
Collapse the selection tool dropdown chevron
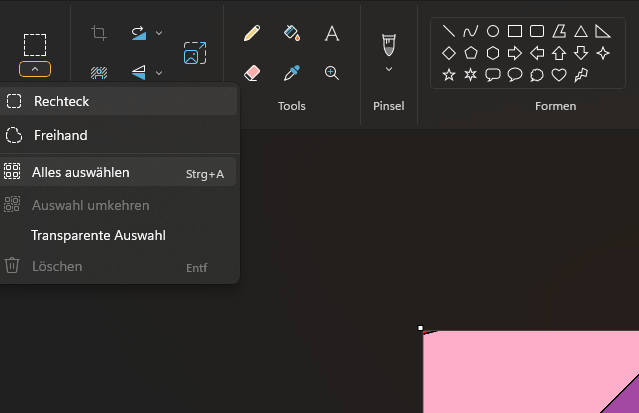(x=35, y=69)
